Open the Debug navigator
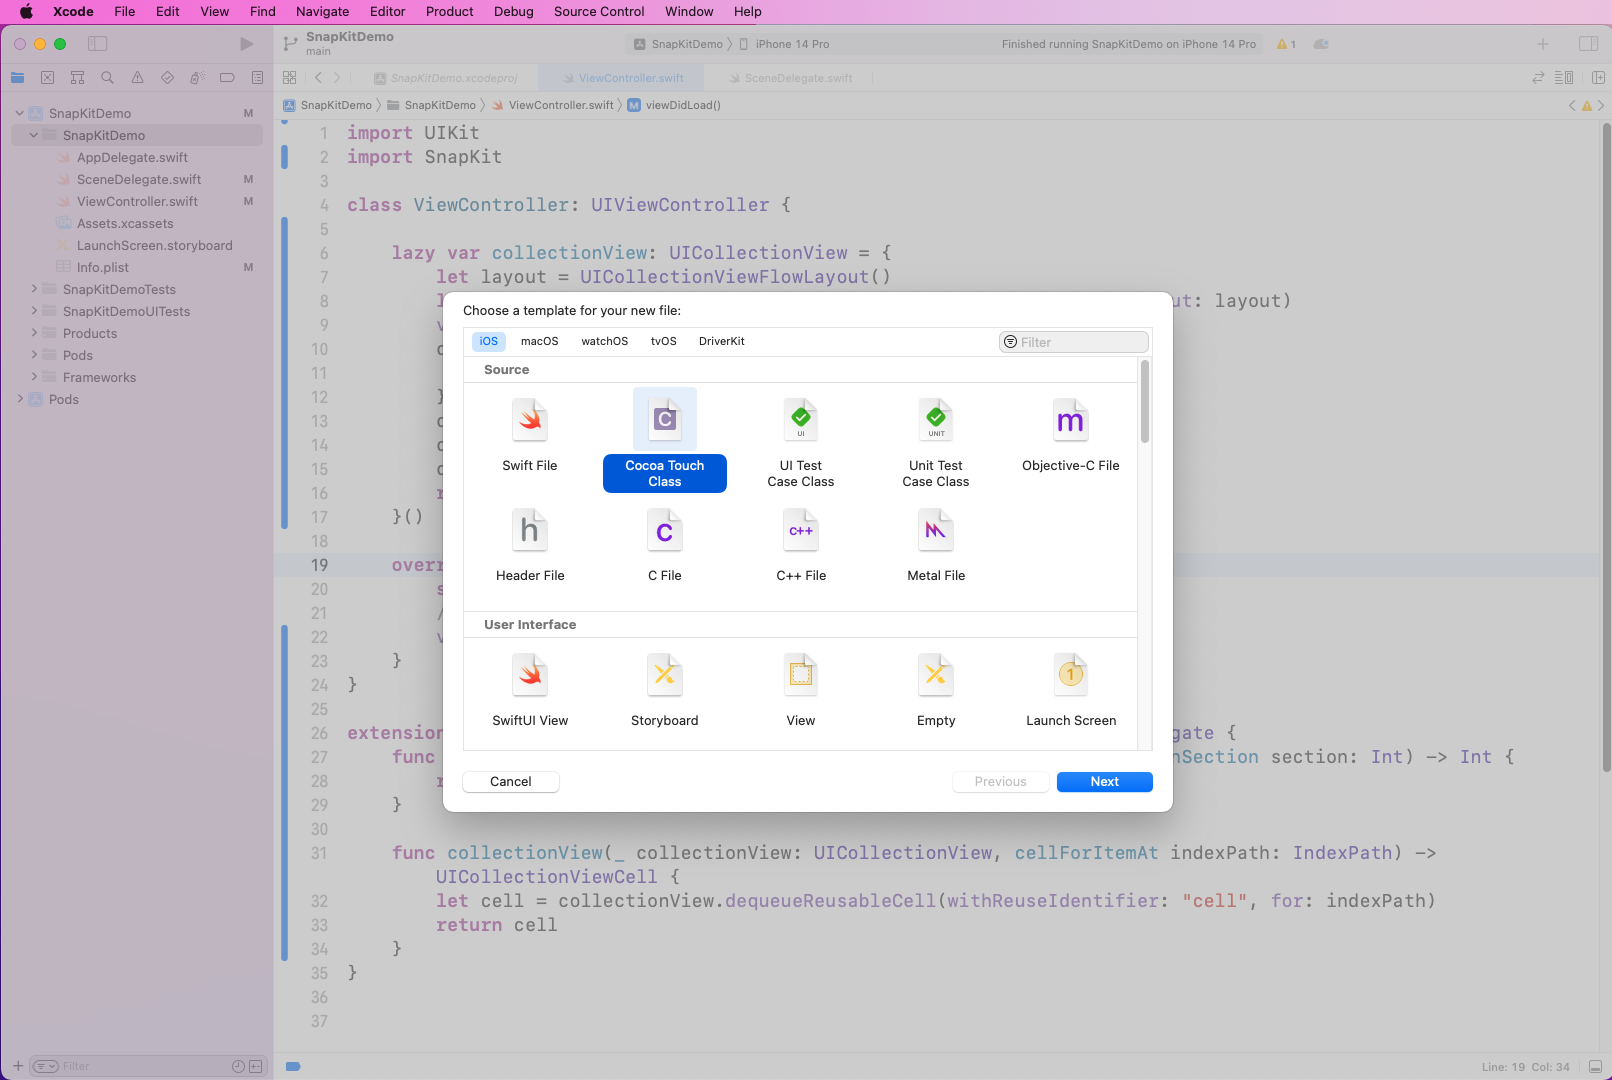Screen dimensions: 1612x1080 (x=197, y=77)
